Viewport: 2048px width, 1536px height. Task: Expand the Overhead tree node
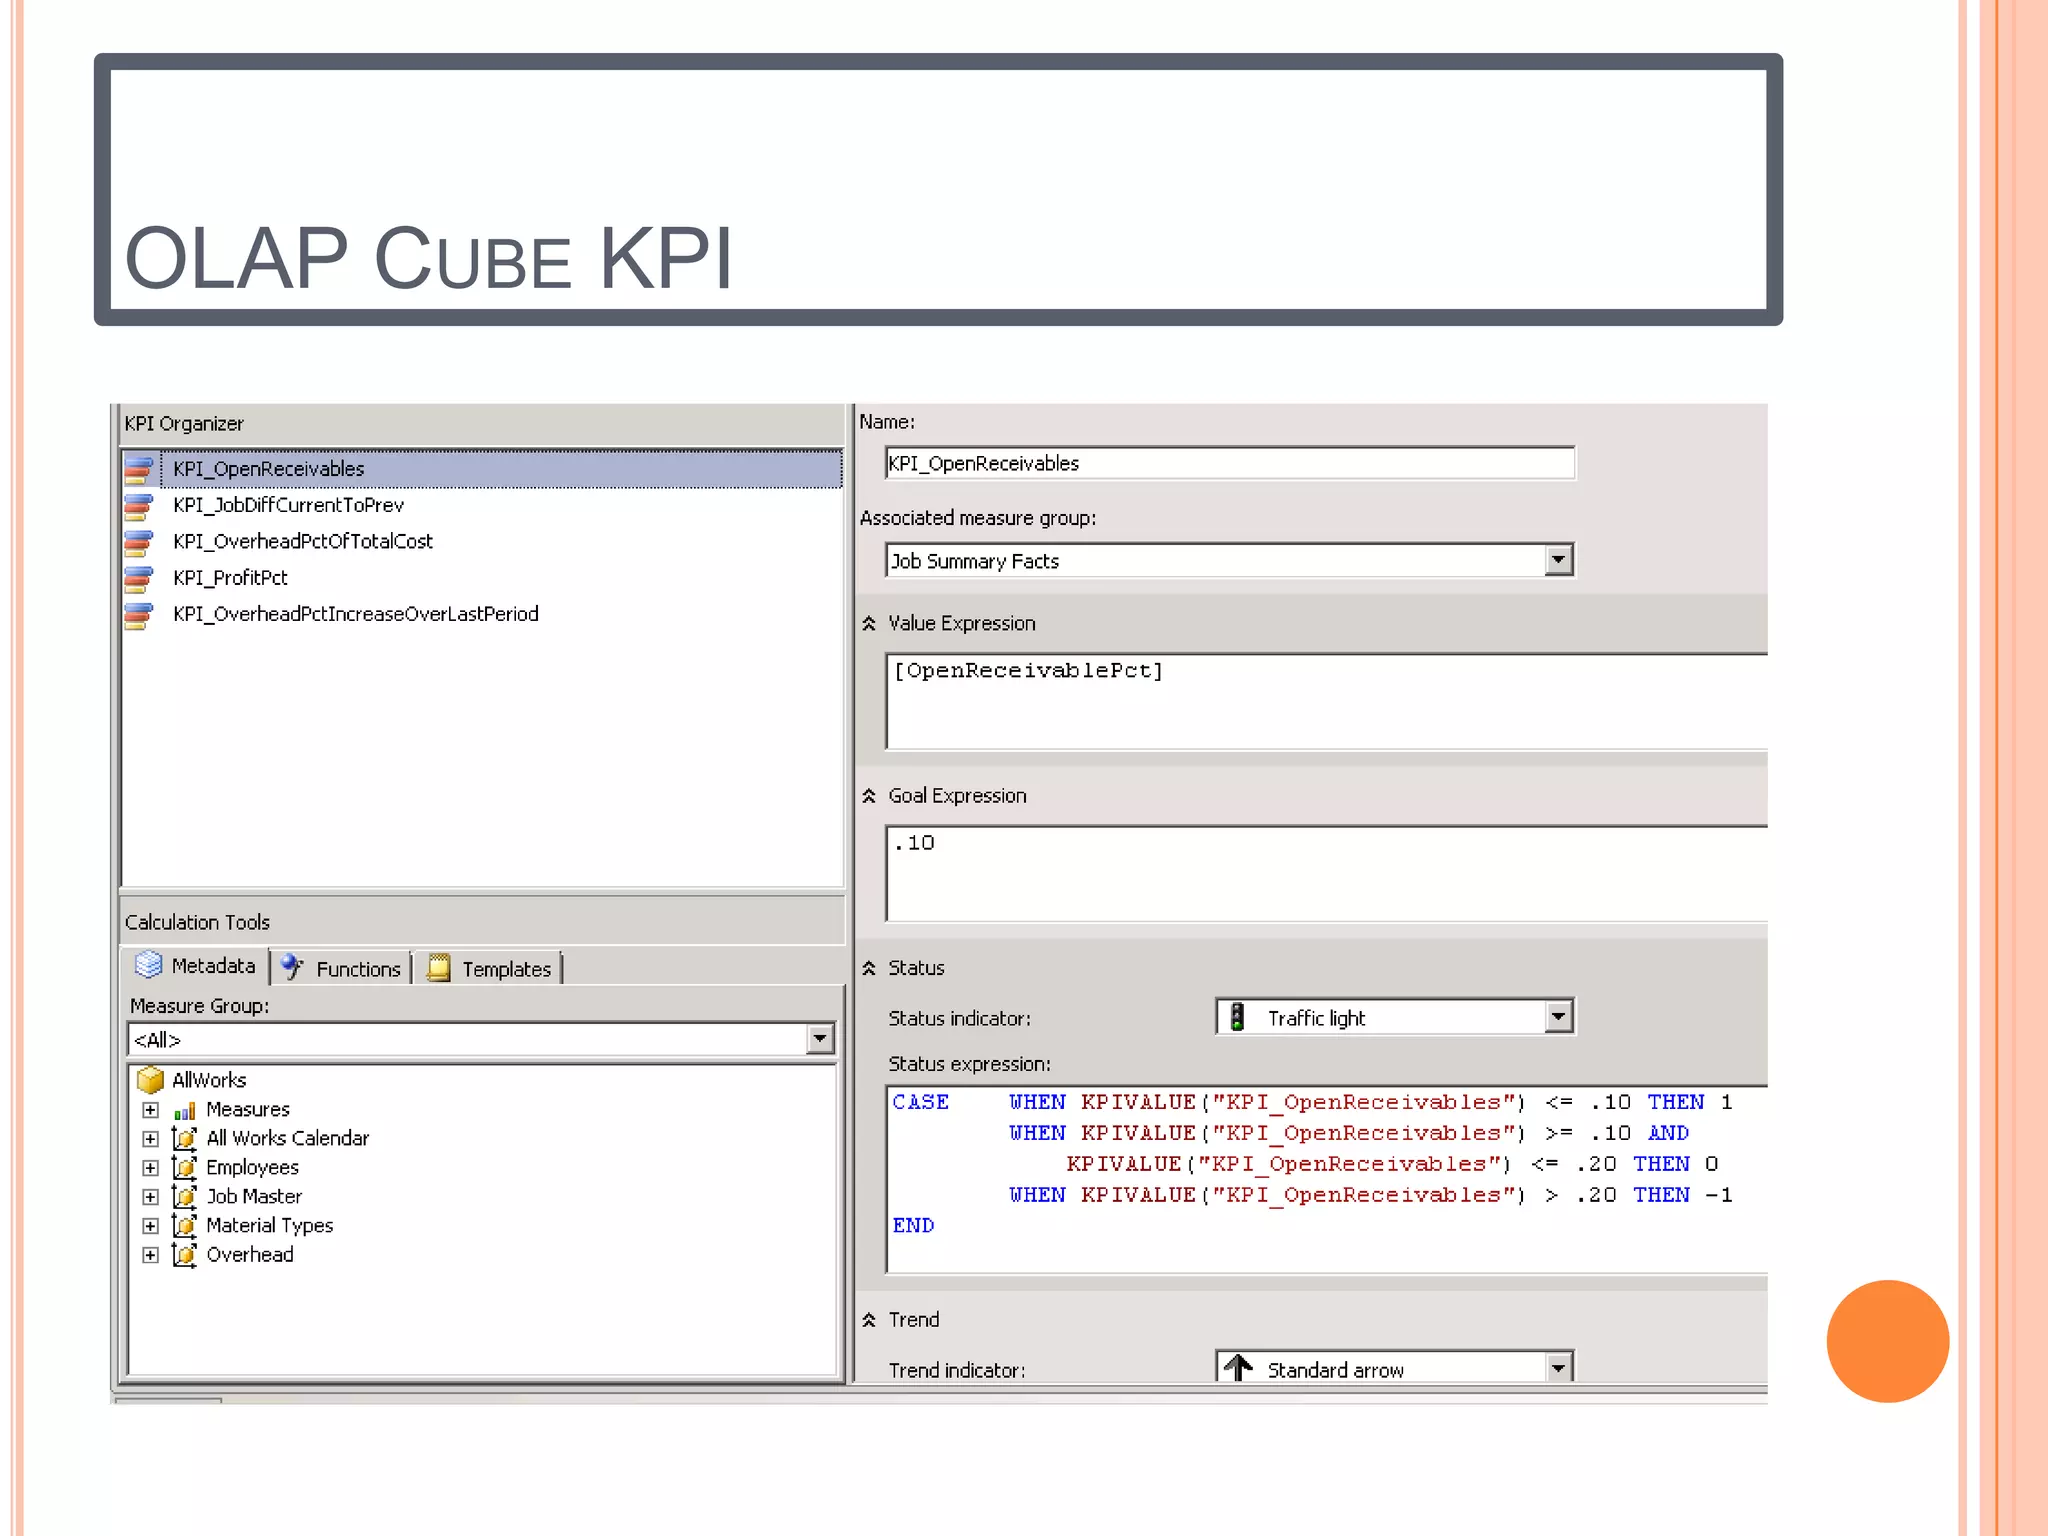150,1255
